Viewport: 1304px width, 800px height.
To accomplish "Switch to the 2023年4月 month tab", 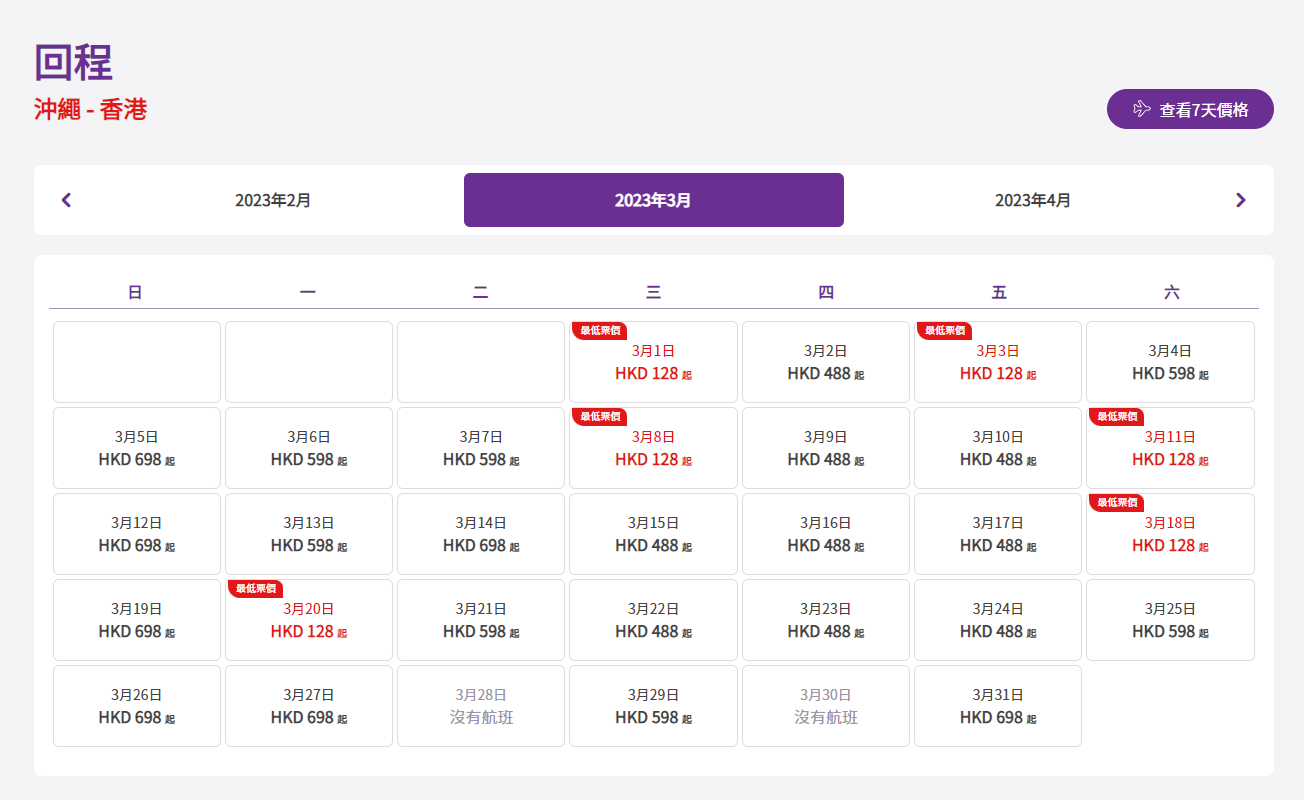I will [1032, 200].
